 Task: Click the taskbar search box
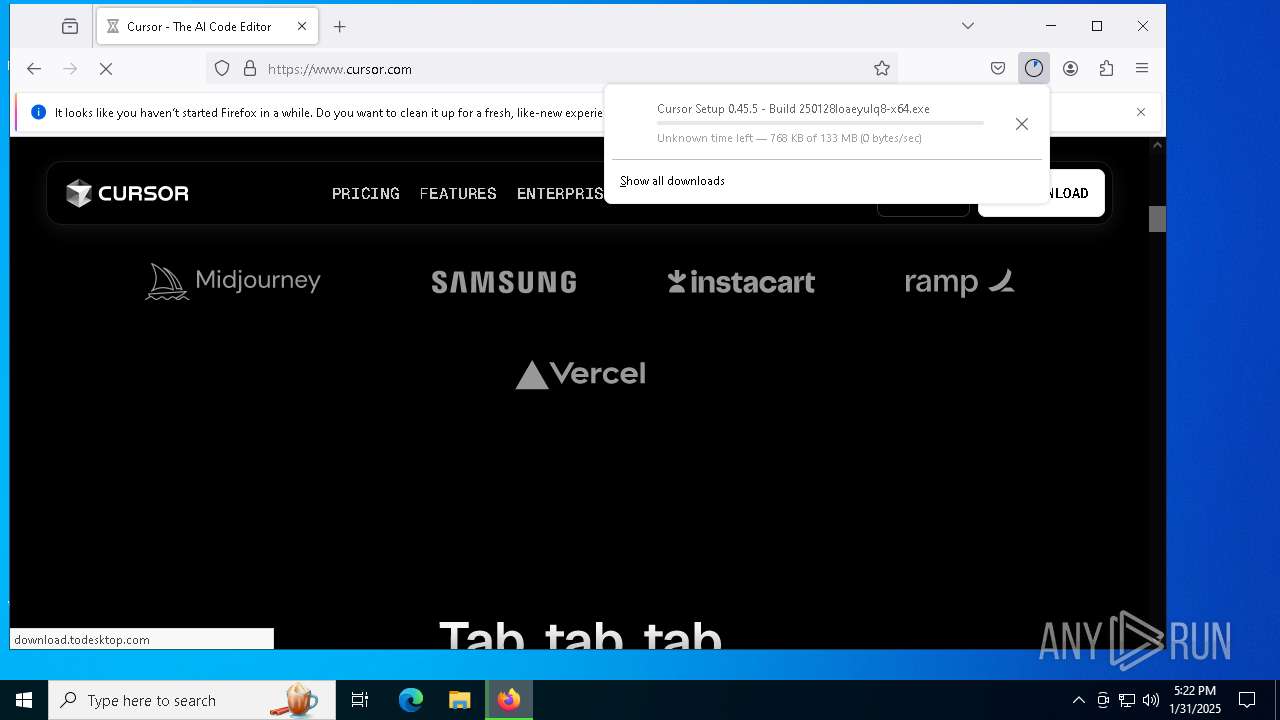192,700
